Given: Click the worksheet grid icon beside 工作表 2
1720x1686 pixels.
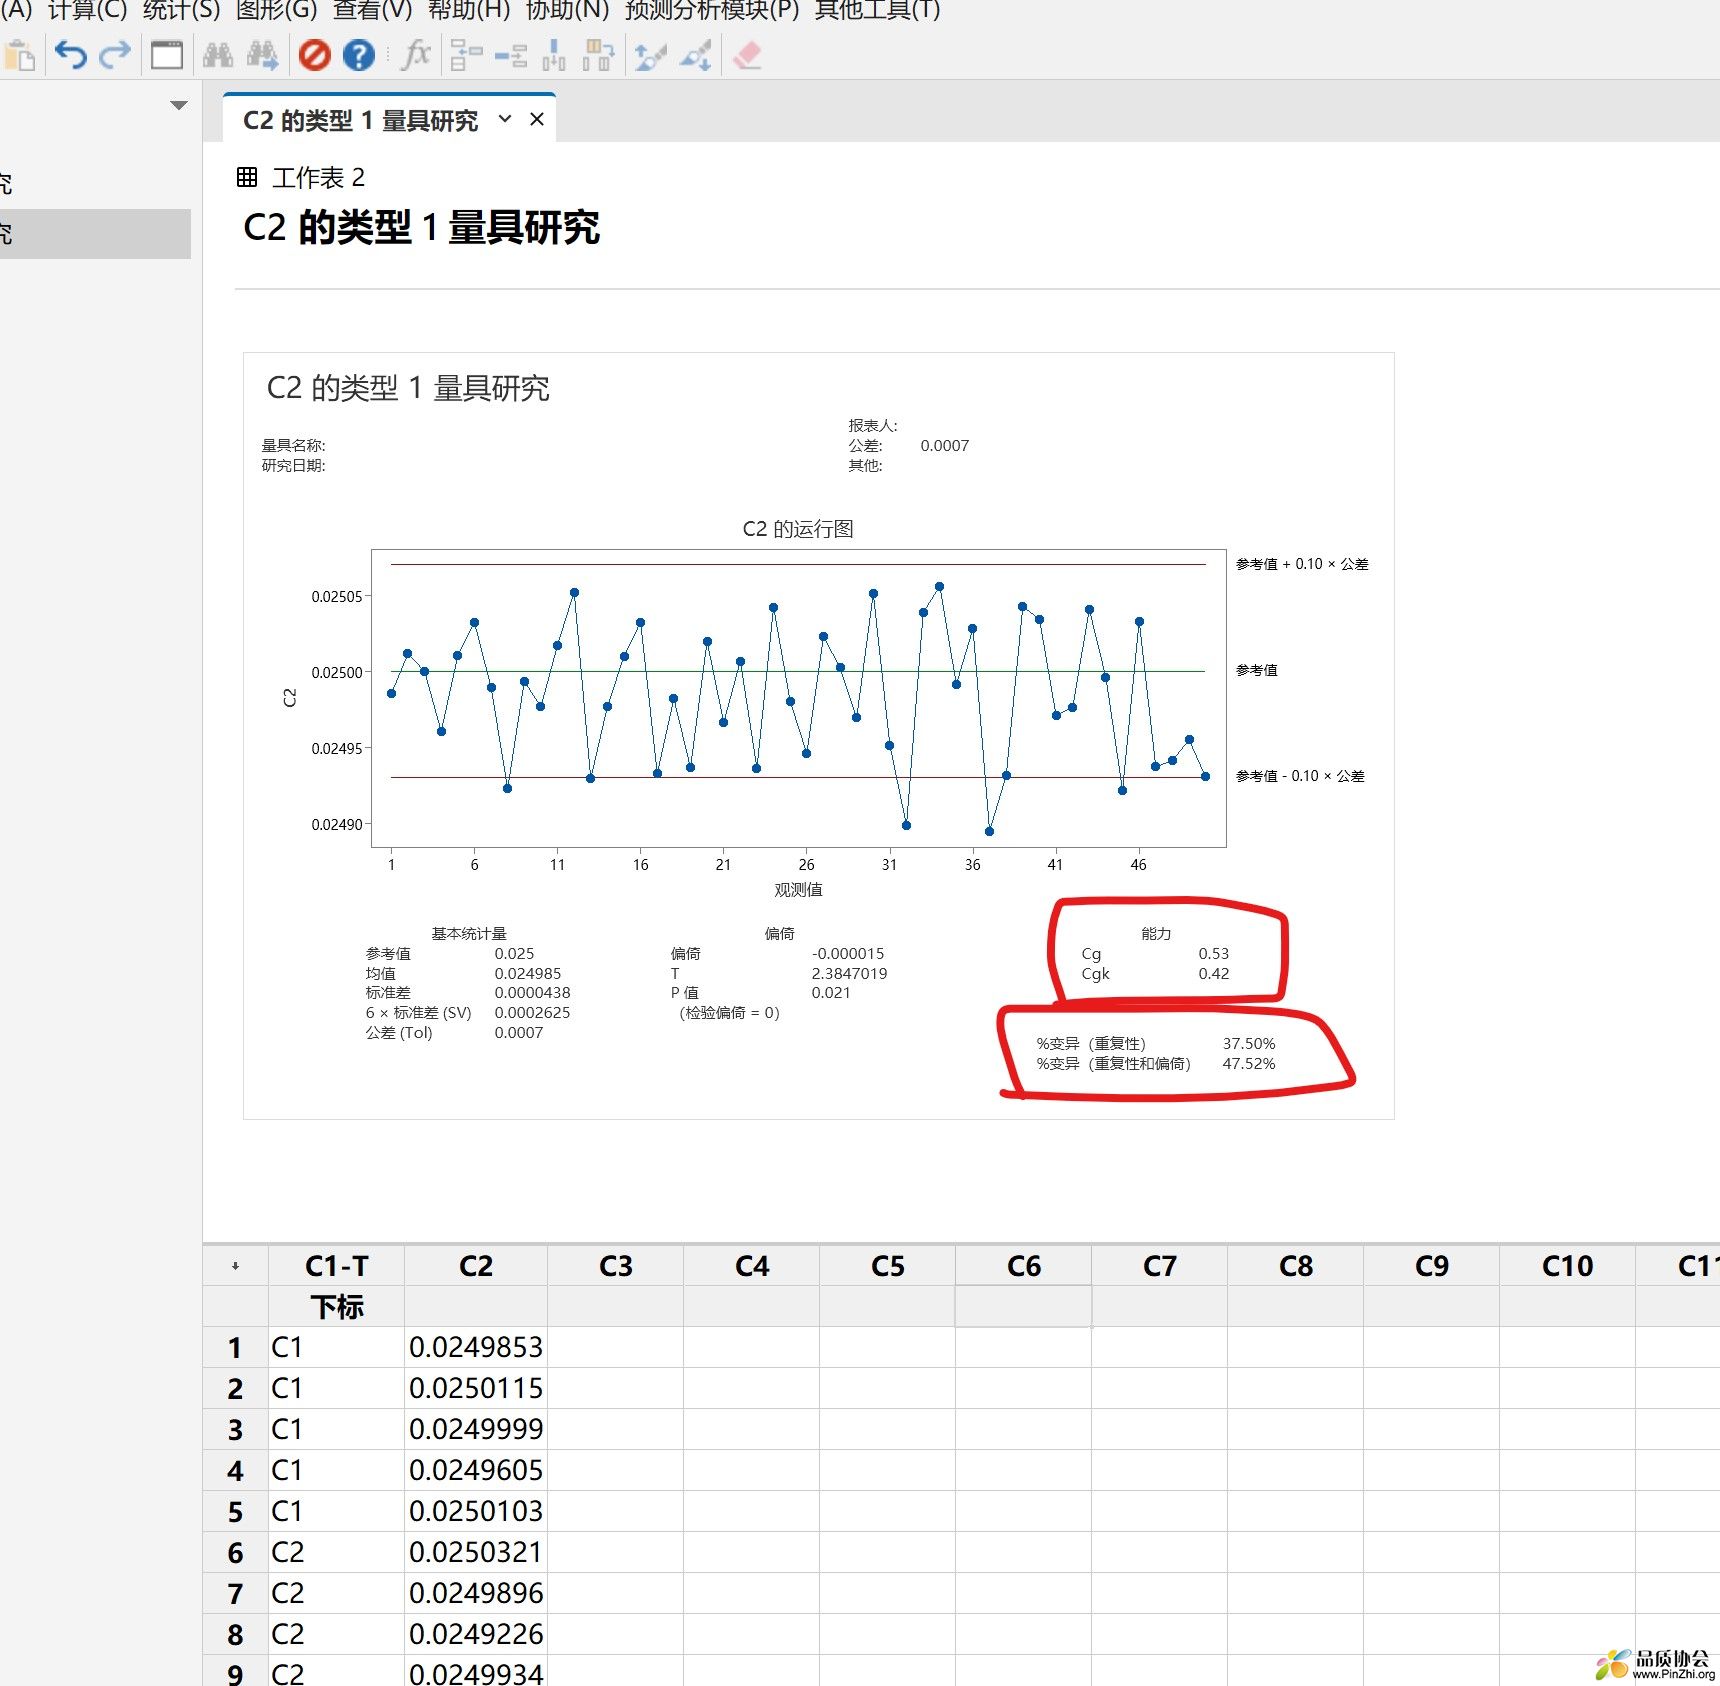Looking at the screenshot, I should pyautogui.click(x=247, y=177).
